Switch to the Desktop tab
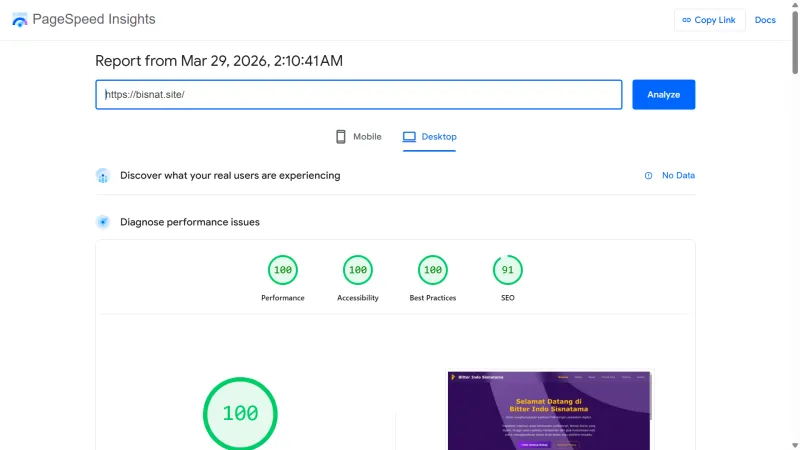The width and height of the screenshot is (800, 450). pyautogui.click(x=430, y=137)
